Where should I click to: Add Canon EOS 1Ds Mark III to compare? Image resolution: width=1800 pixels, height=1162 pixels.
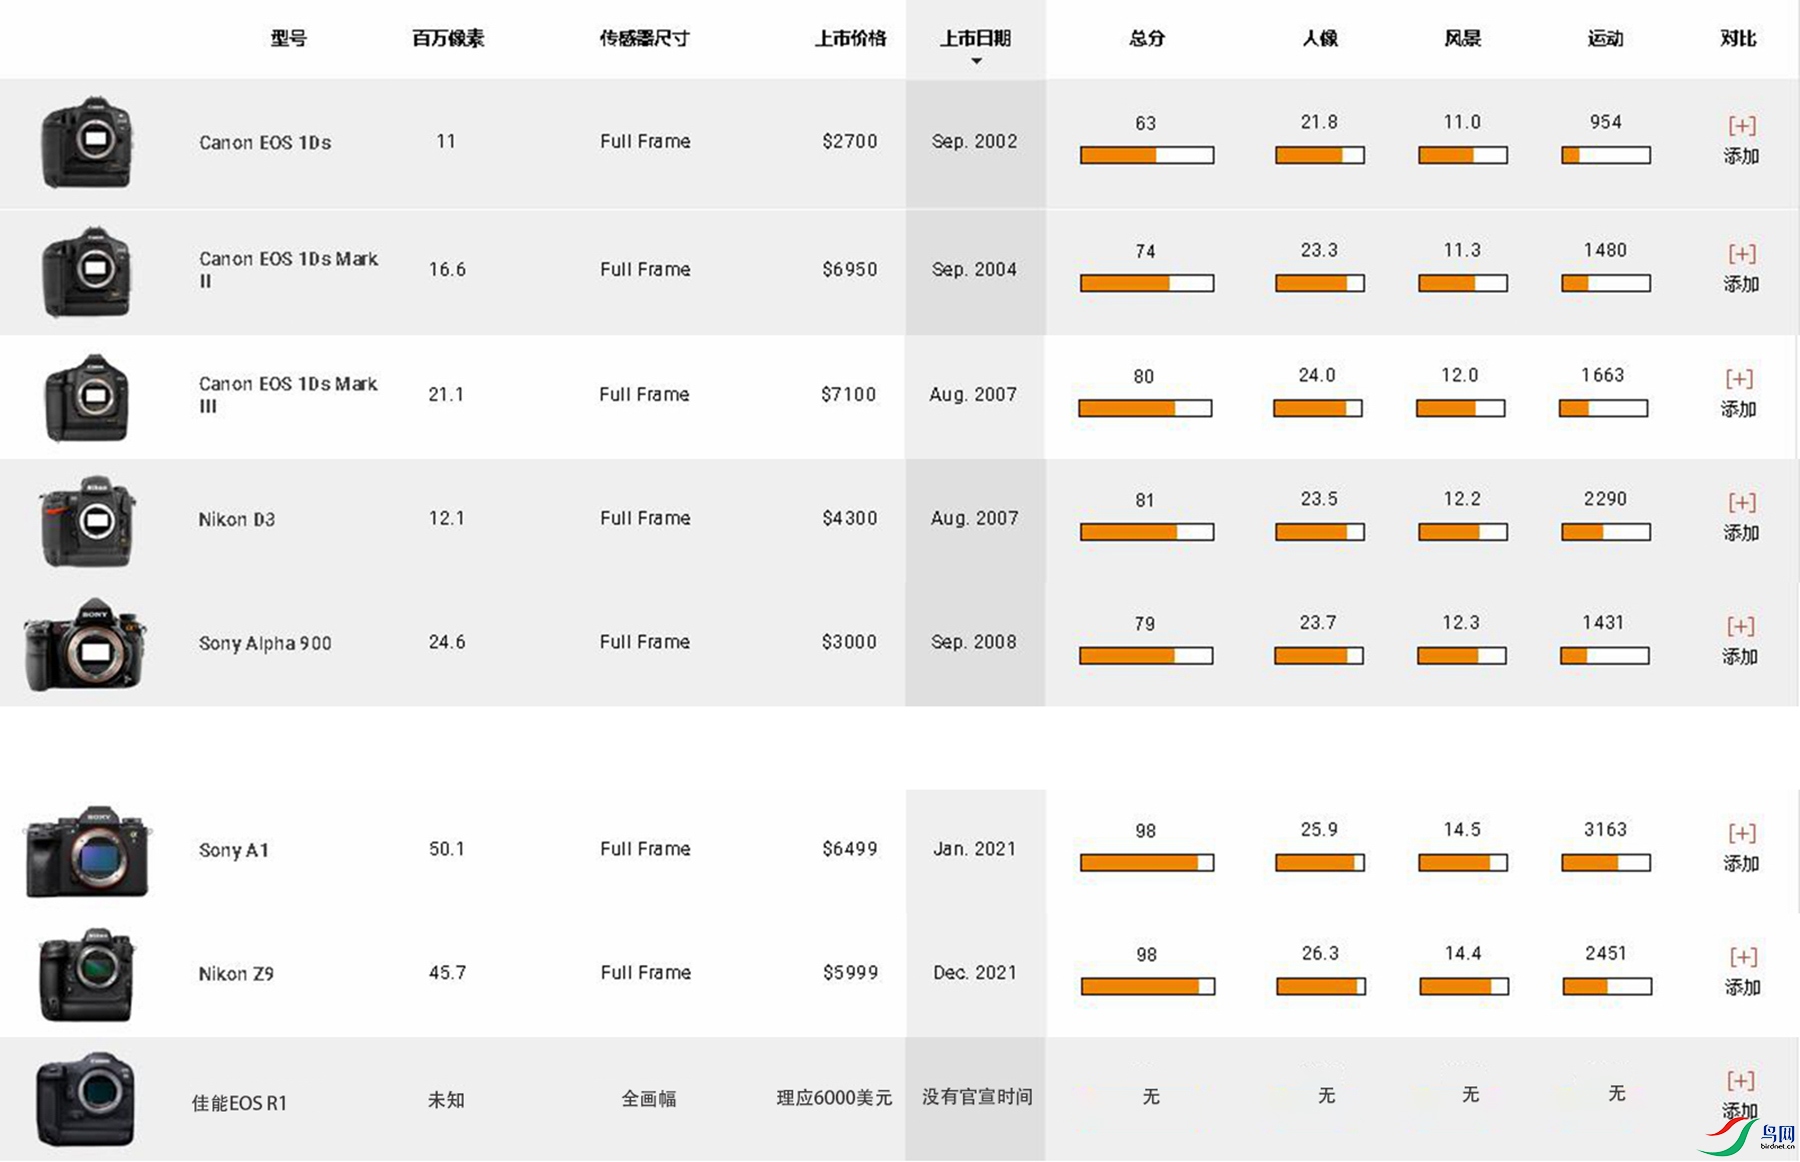[1739, 379]
